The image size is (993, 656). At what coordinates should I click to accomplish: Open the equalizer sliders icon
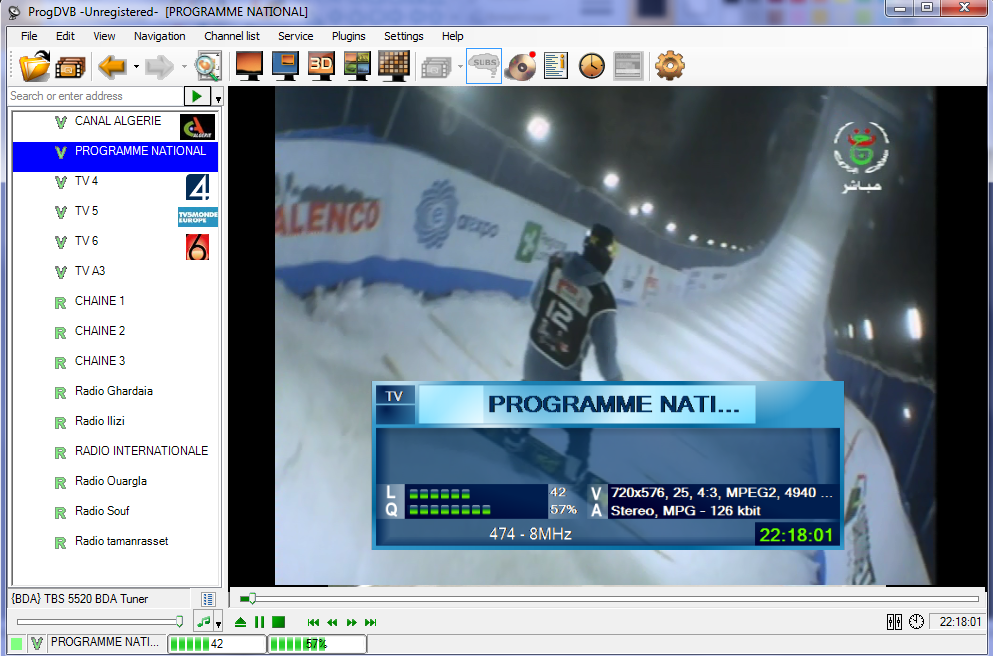pyautogui.click(x=895, y=622)
